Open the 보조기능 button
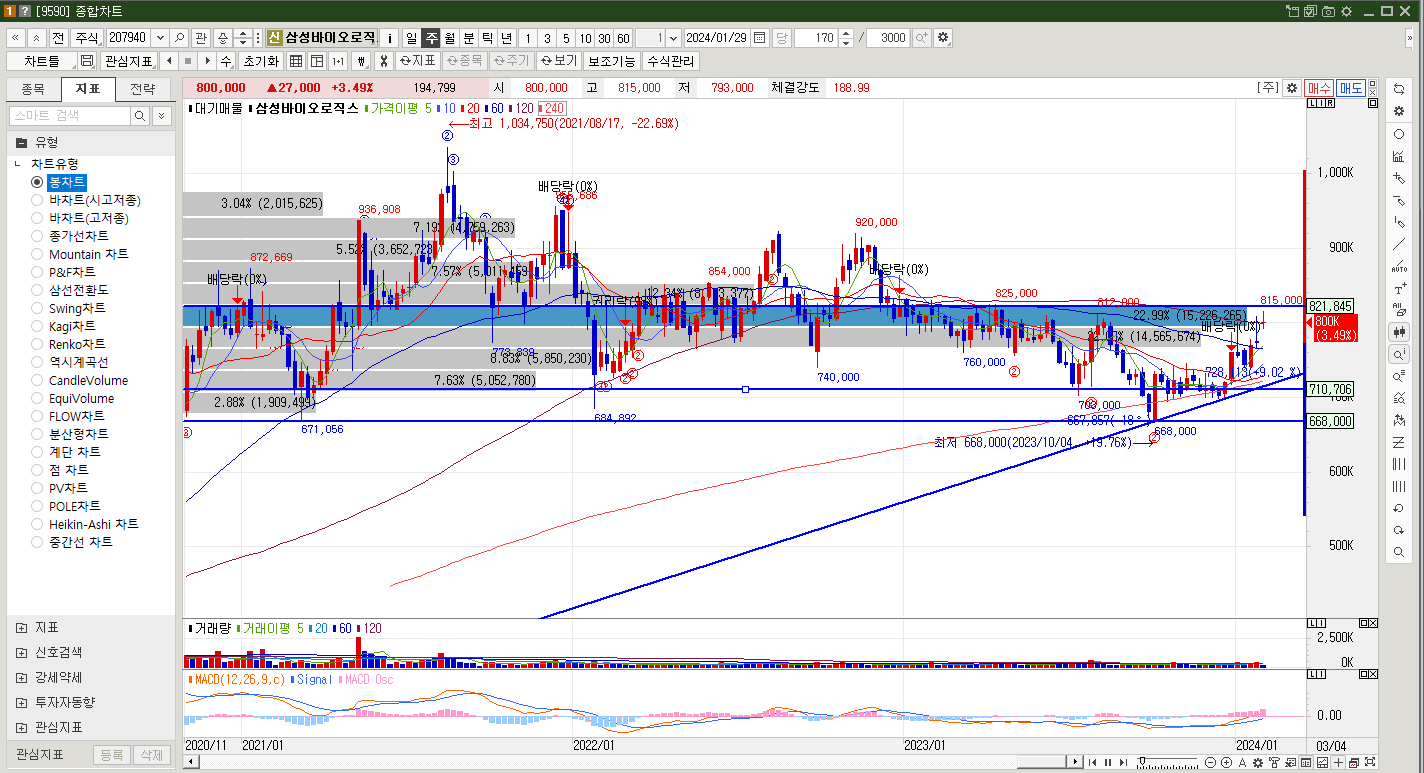The height and width of the screenshot is (773, 1424). [611, 61]
